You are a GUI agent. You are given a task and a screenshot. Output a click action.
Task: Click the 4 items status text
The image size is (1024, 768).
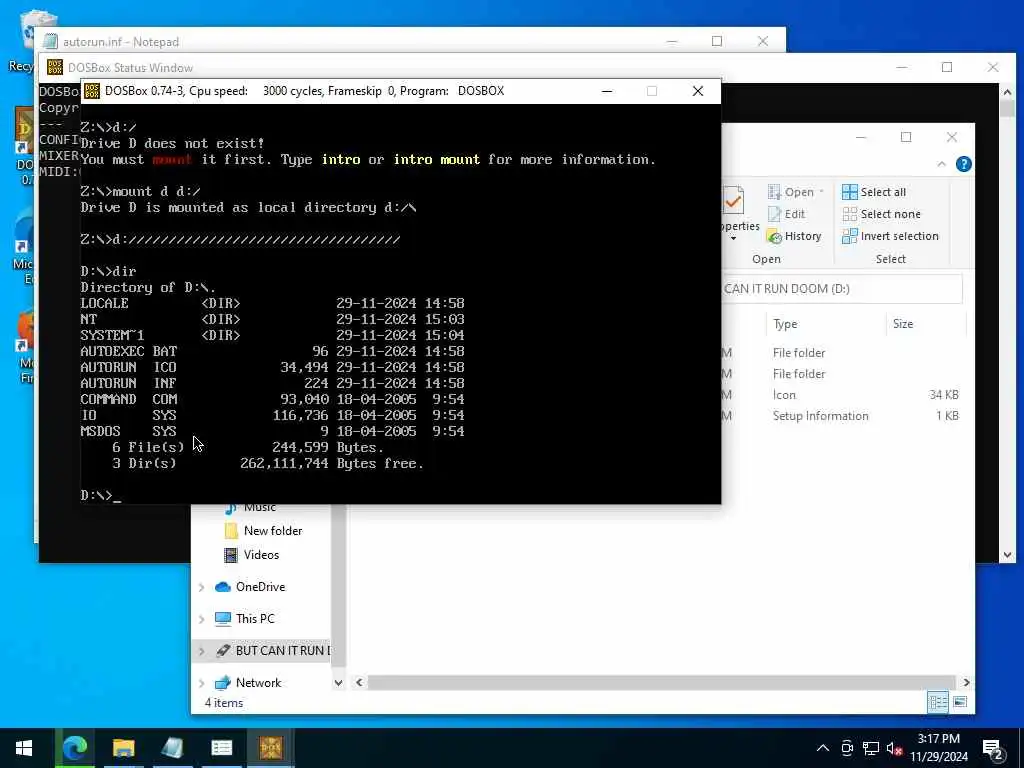223,703
